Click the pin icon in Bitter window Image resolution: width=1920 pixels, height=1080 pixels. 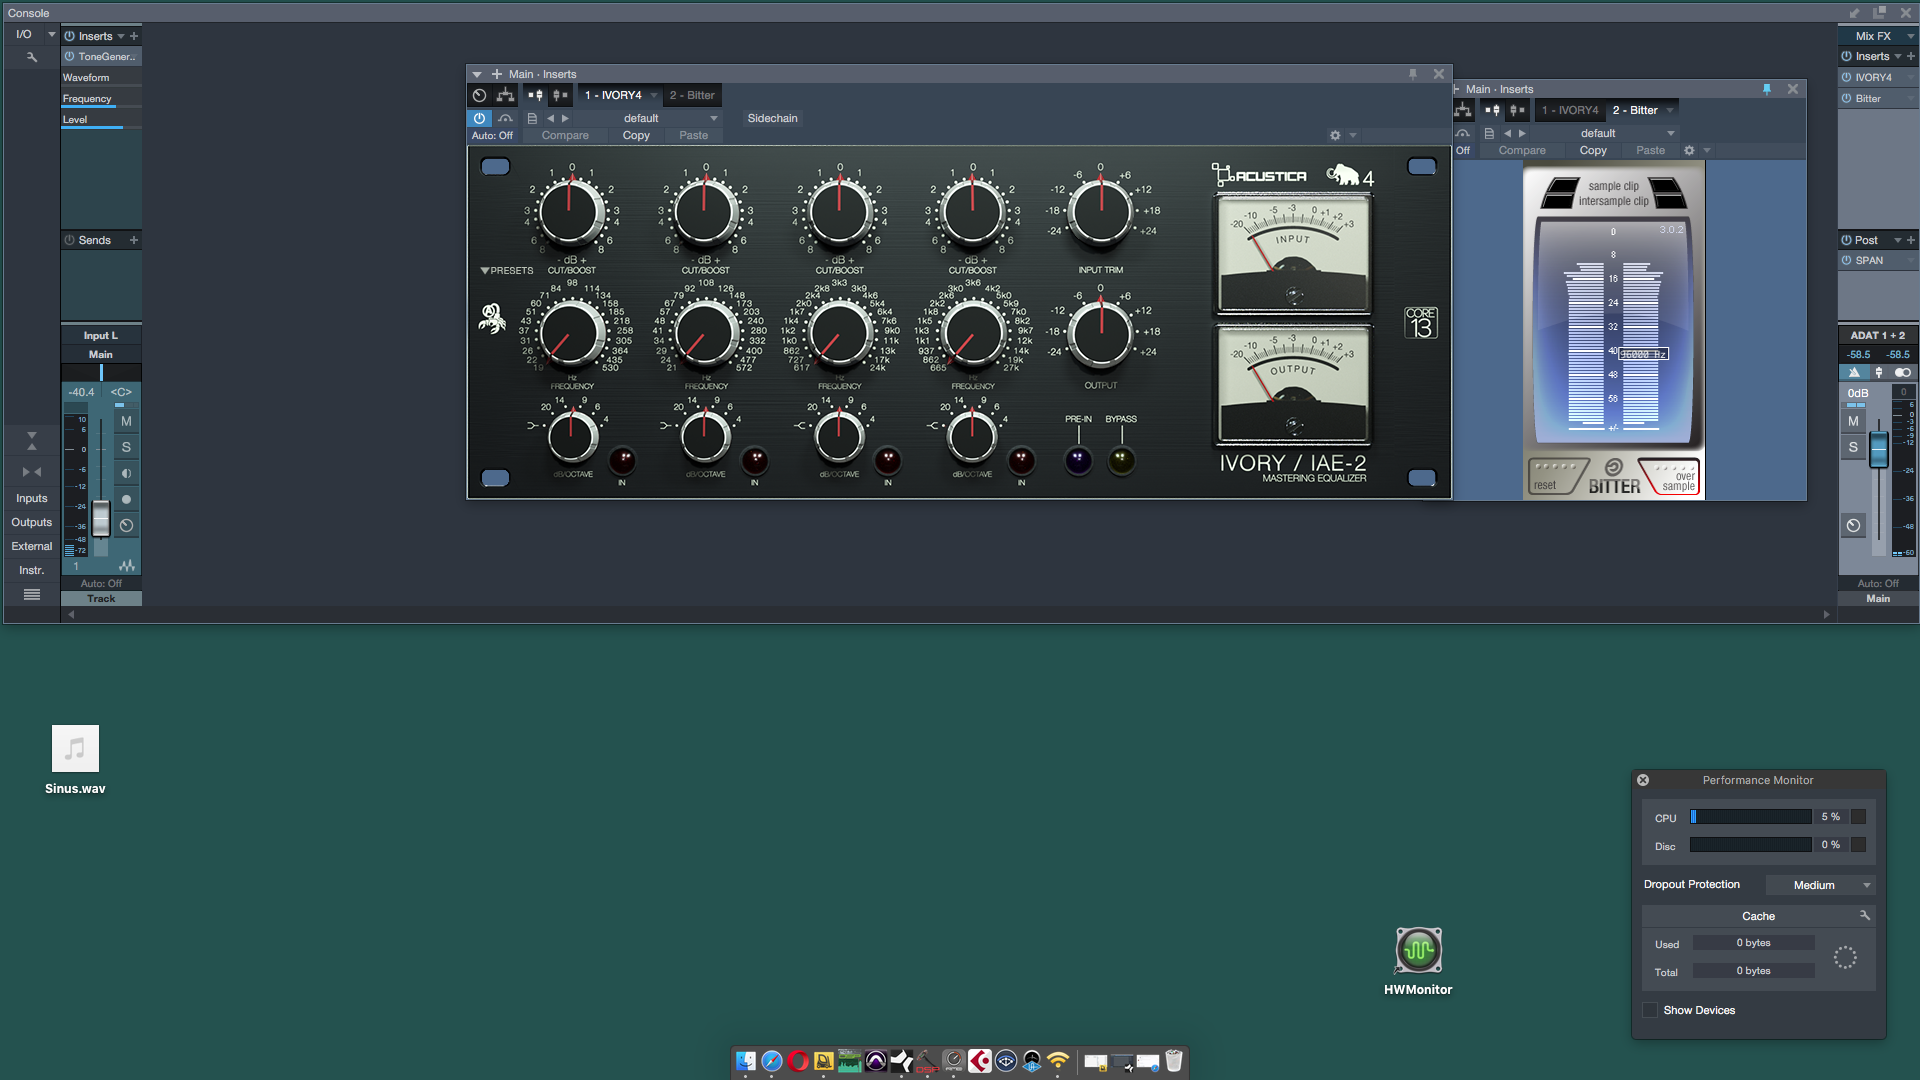pos(1767,89)
